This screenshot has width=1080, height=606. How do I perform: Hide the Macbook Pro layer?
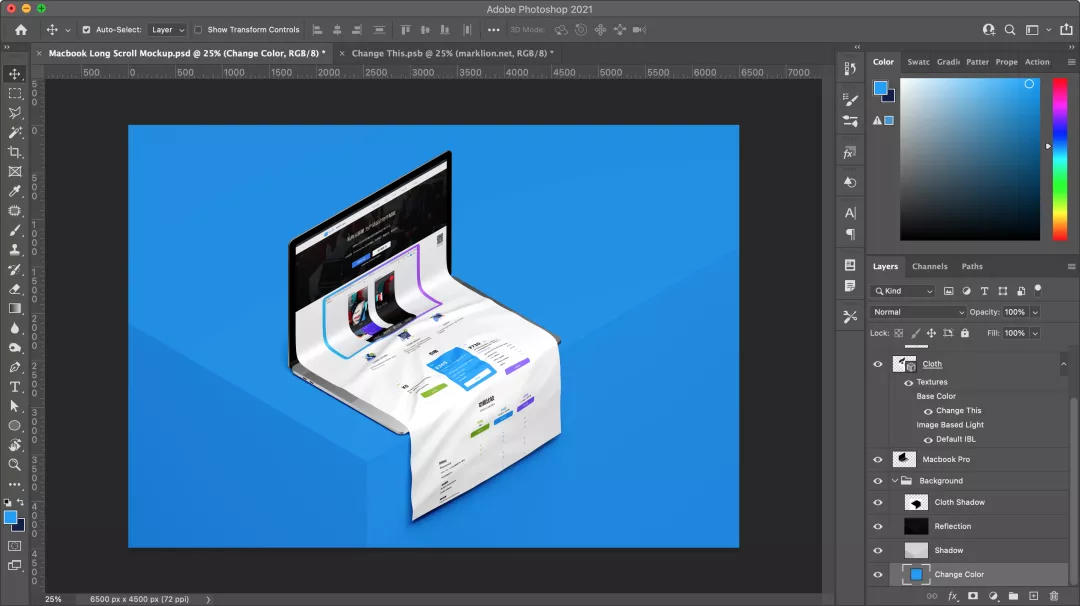pos(878,460)
